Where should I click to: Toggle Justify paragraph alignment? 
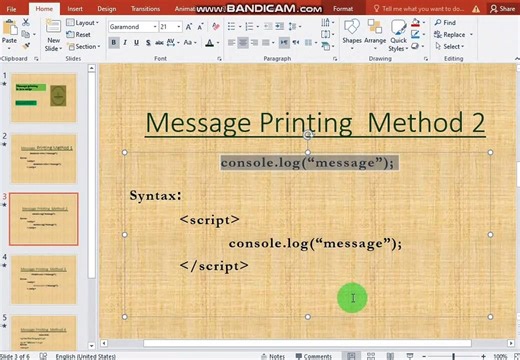click(x=266, y=42)
